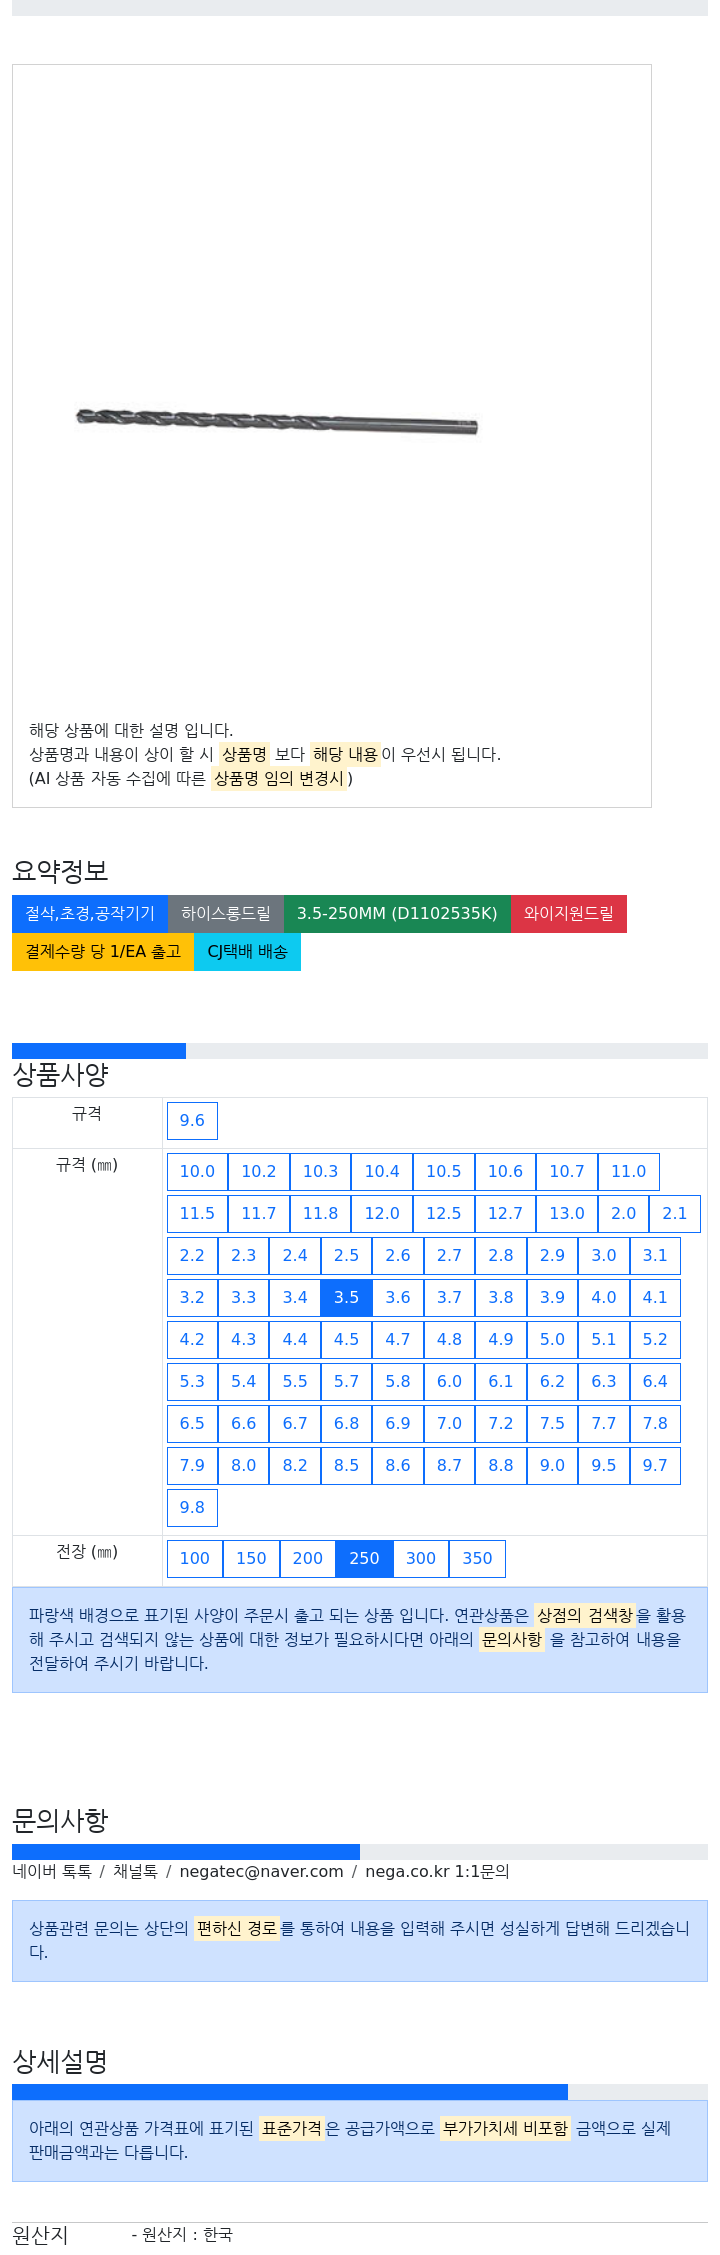This screenshot has height=2255, width=720.
Task: Select the 9.6 size option
Action: click(x=192, y=1121)
